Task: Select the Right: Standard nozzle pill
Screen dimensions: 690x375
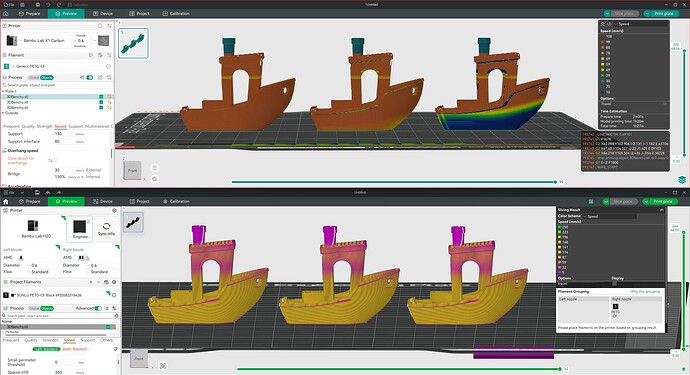Action: coord(74,349)
